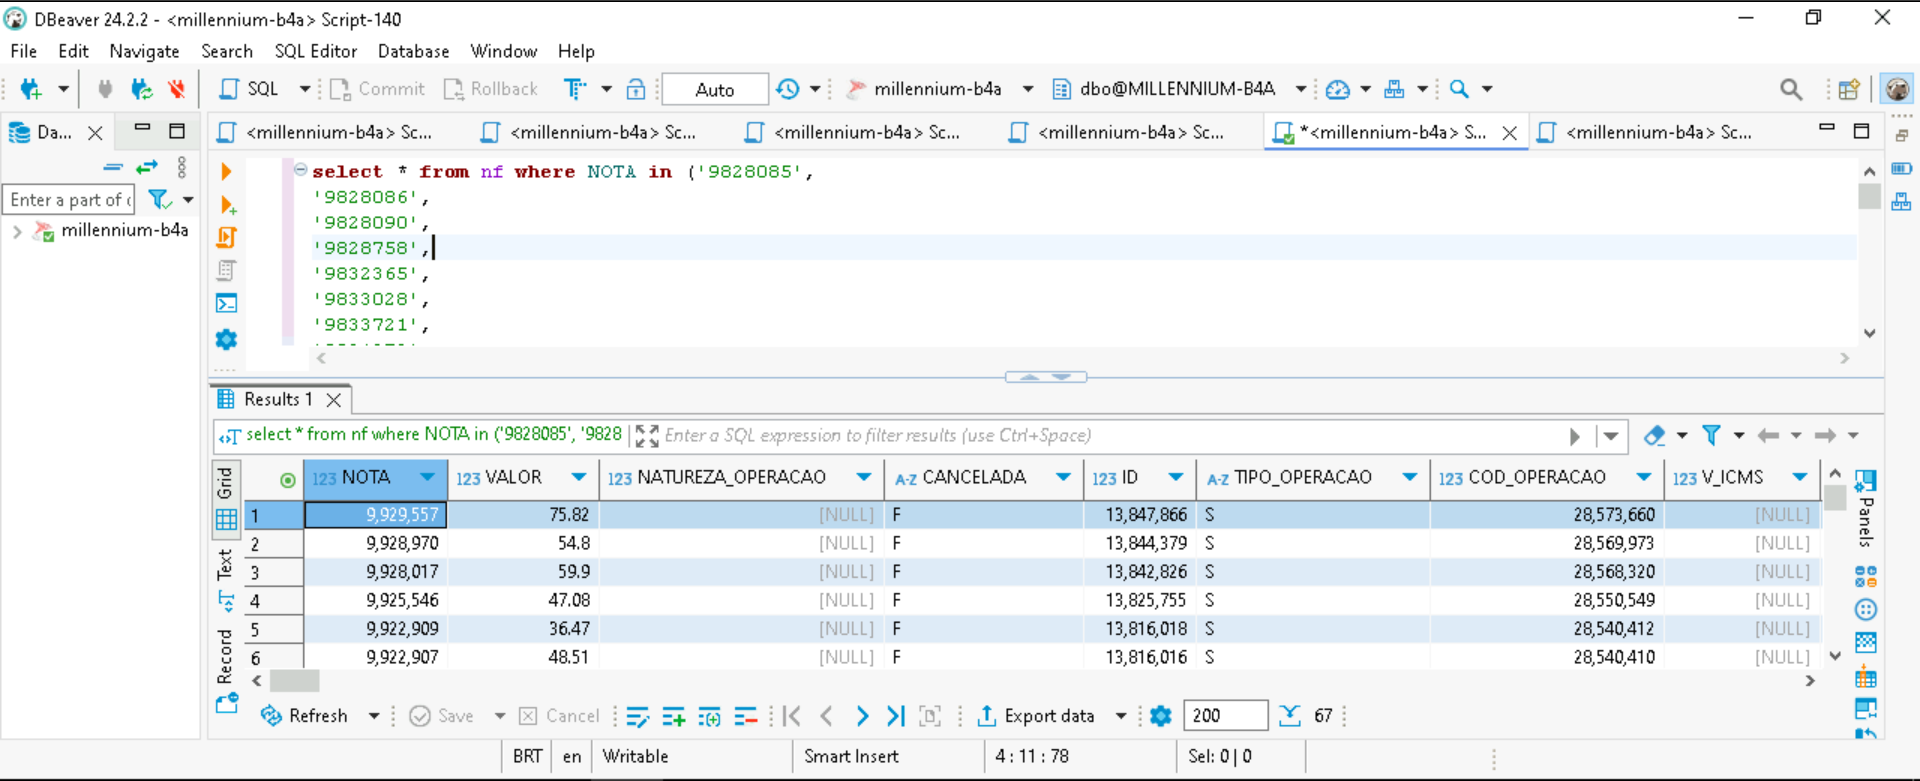The width and height of the screenshot is (1920, 781).
Task: Switch results view to Grid mode
Action: [x=226, y=498]
